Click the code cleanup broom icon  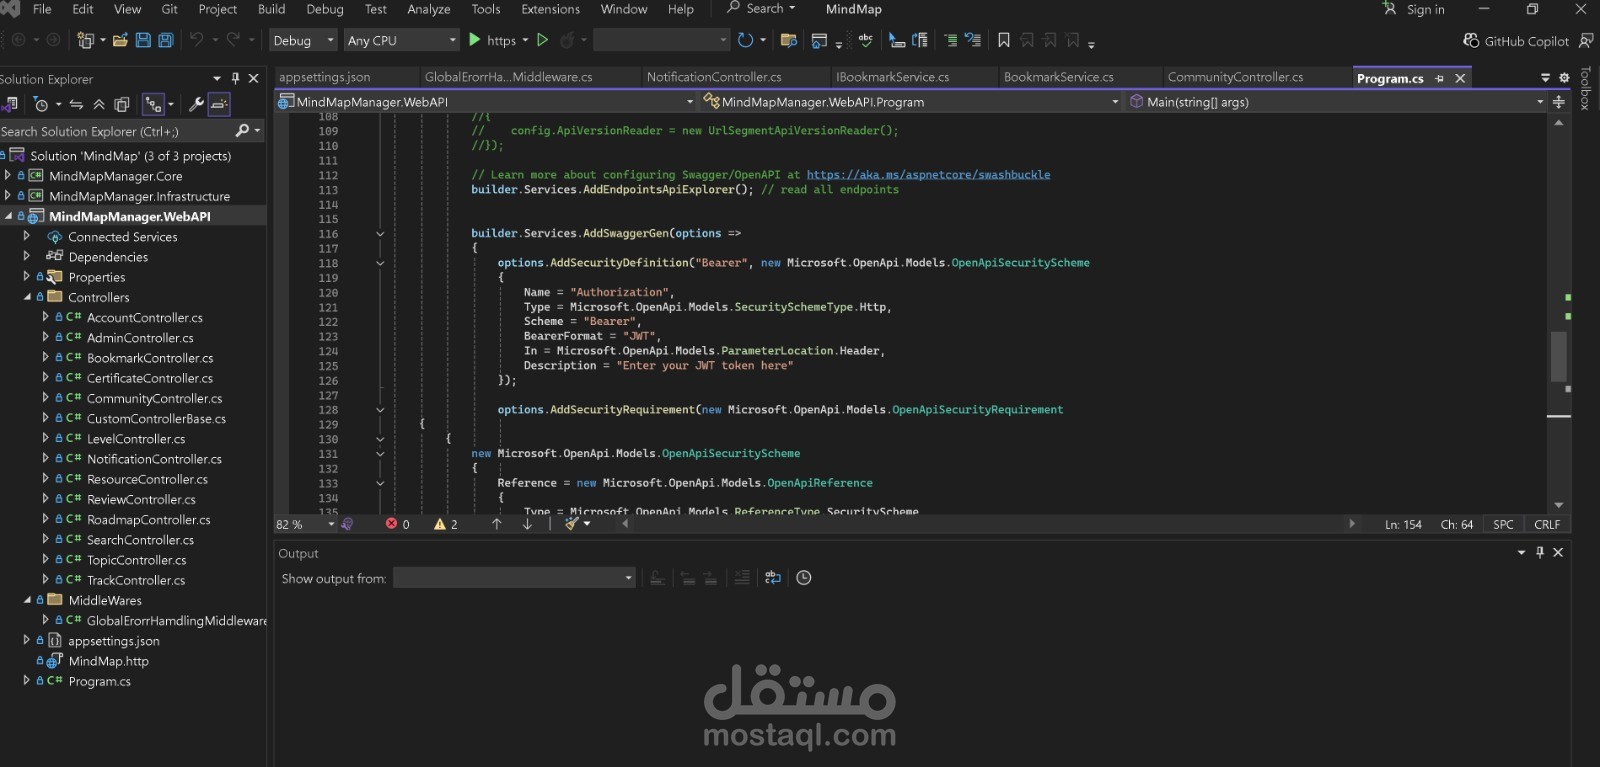pyautogui.click(x=572, y=524)
